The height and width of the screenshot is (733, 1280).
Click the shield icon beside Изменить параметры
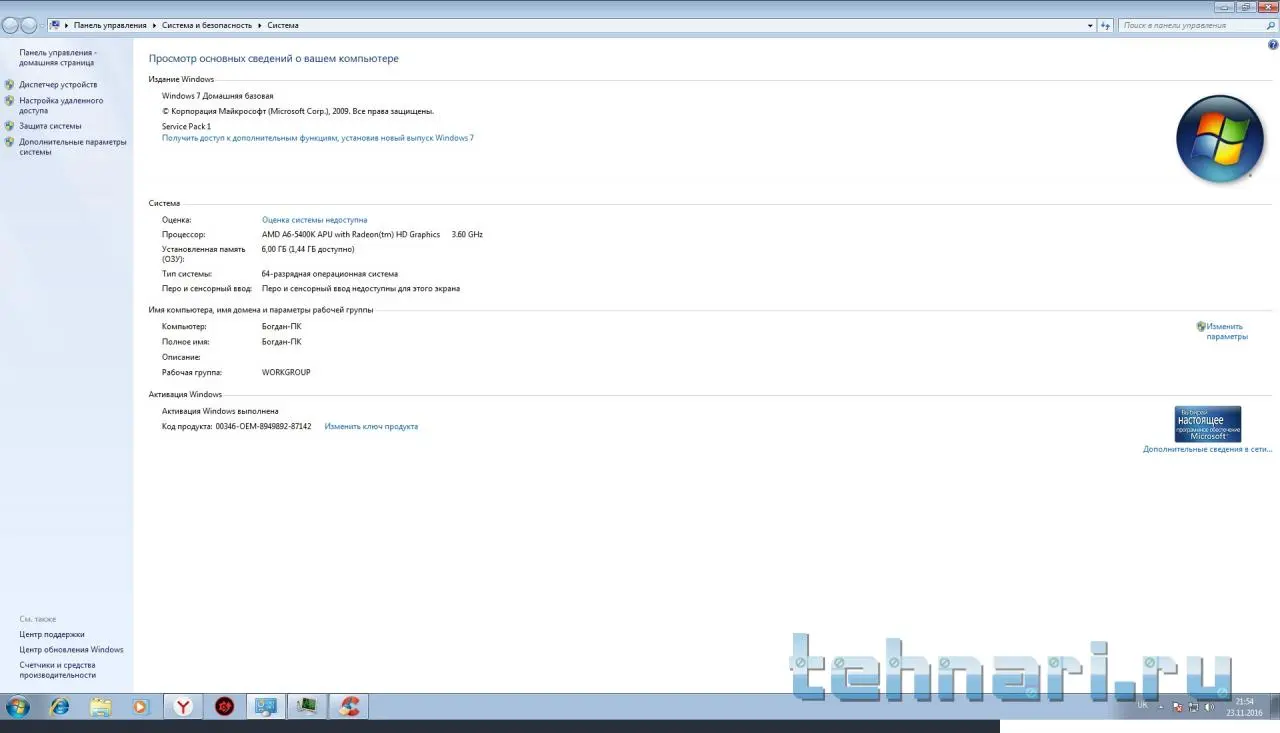click(1201, 326)
